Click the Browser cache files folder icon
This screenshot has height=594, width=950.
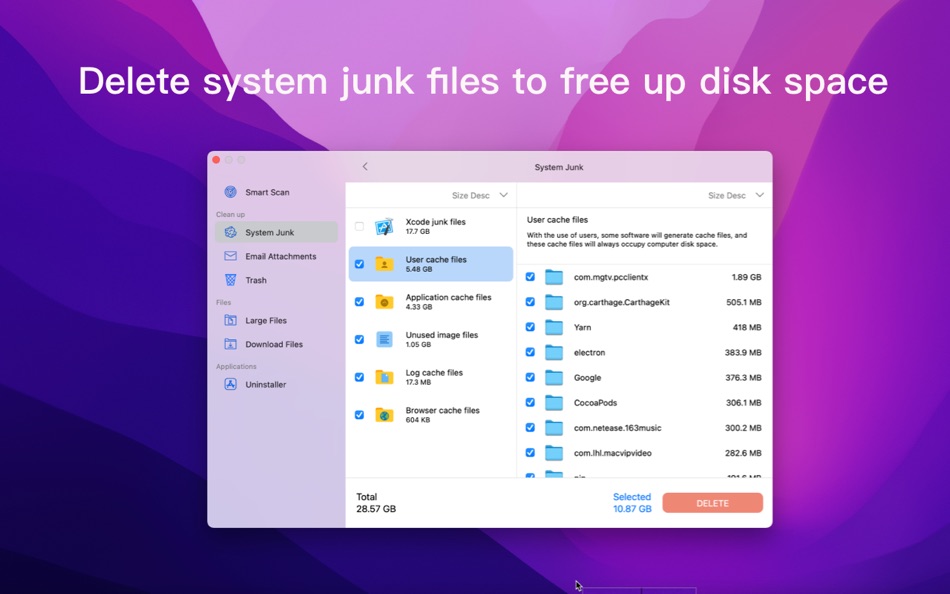pos(384,415)
